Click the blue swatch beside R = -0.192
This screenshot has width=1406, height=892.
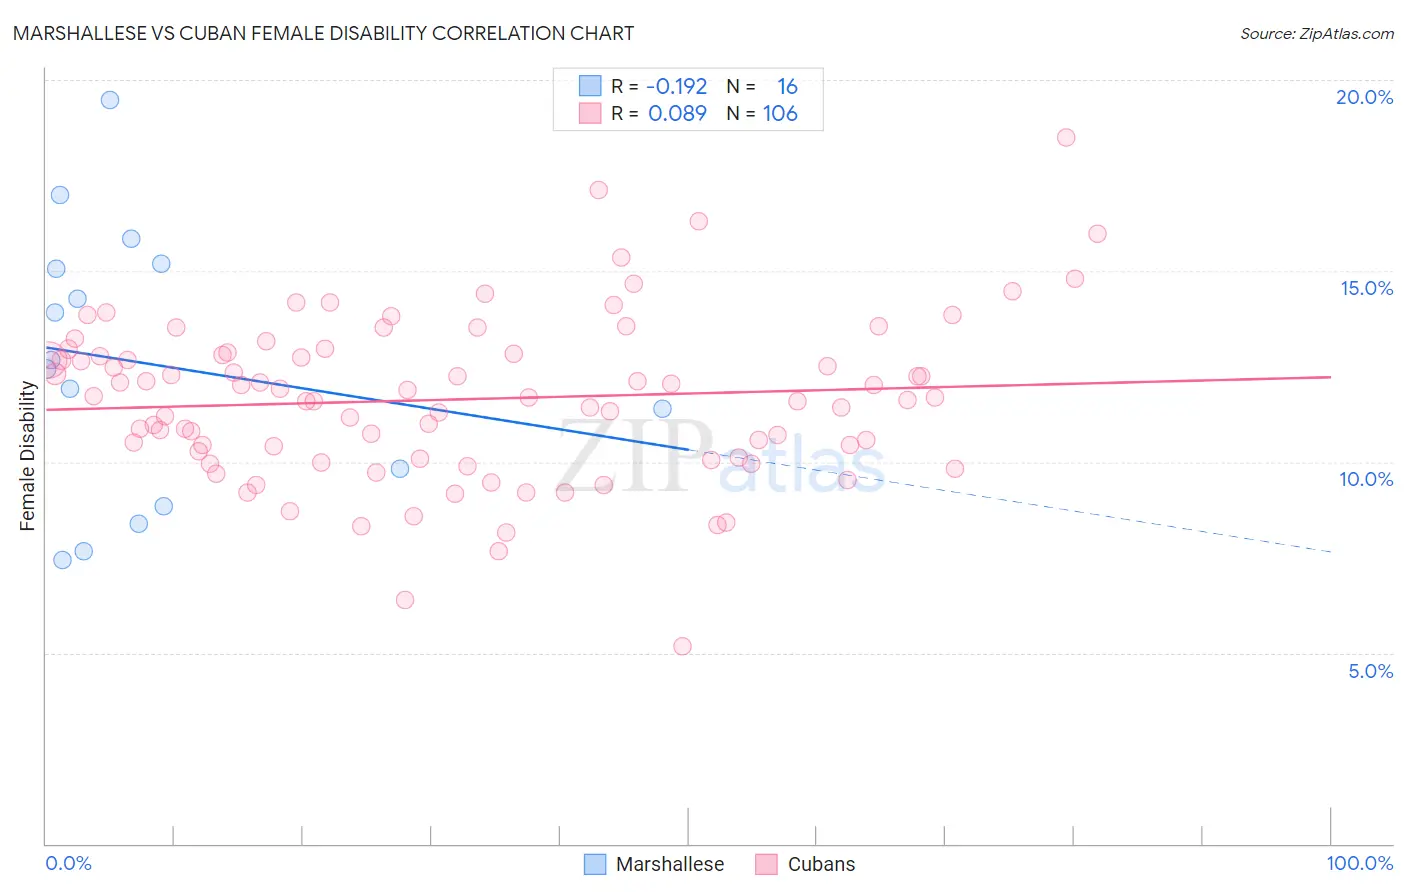click(590, 86)
